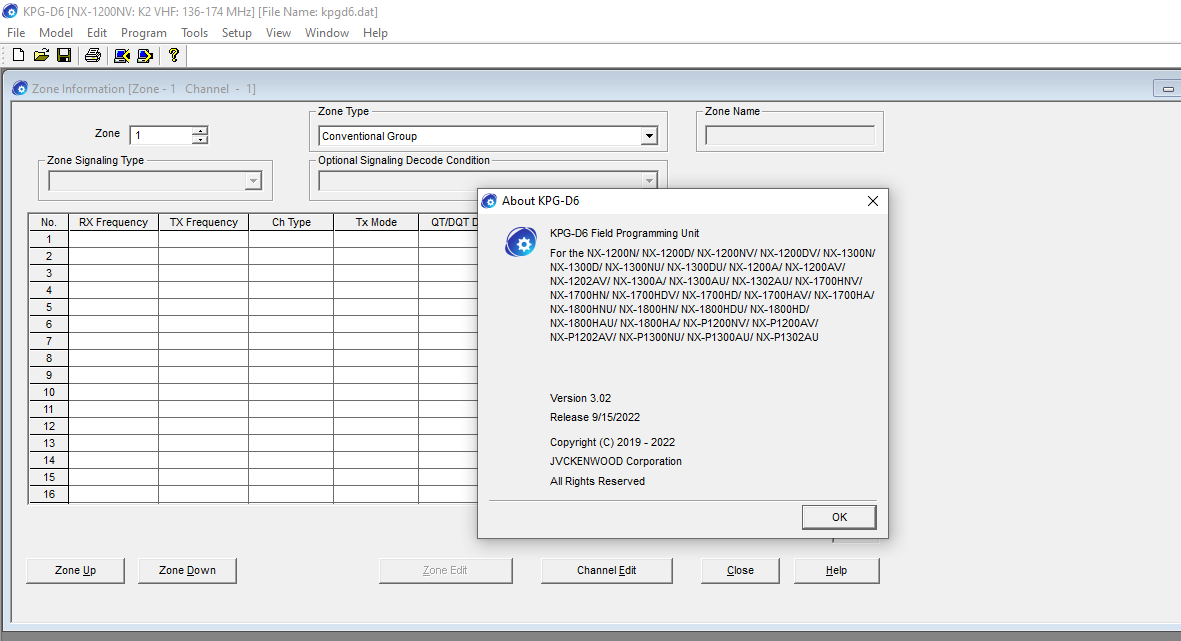Close About KPG-D6 dialog with X
1181x641 pixels.
(x=872, y=201)
